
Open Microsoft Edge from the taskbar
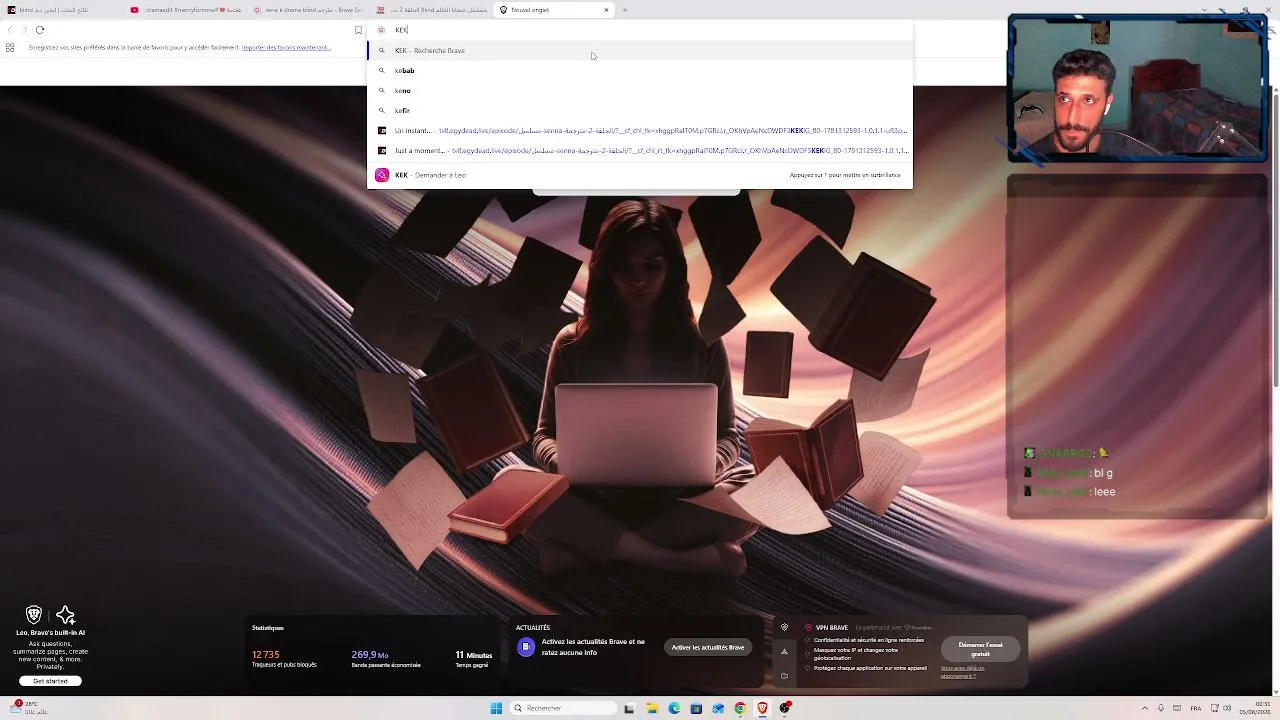click(x=674, y=708)
